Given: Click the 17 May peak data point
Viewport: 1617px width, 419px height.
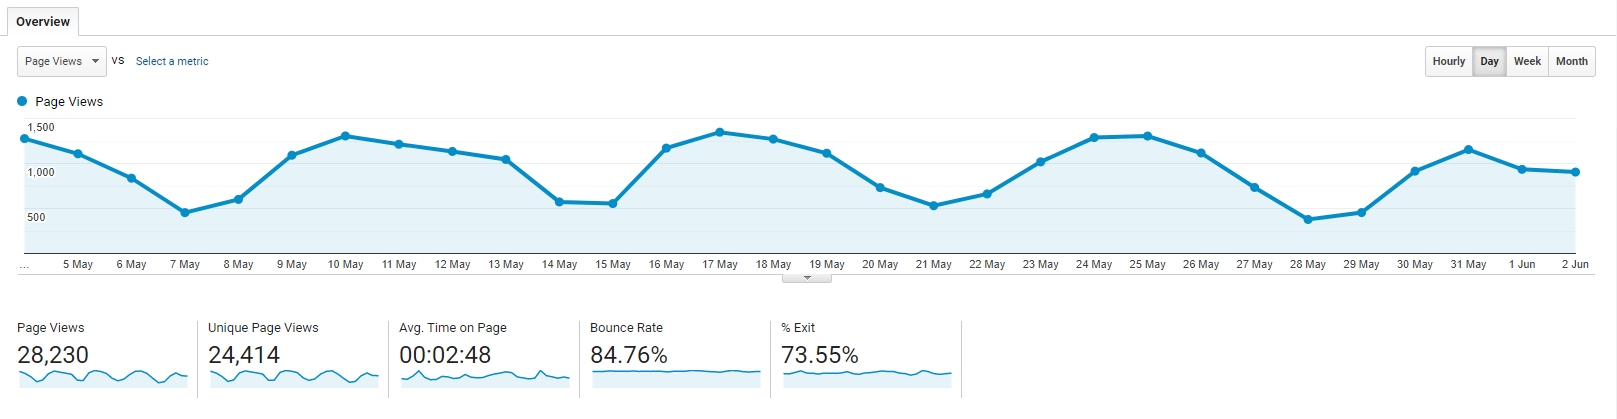Looking at the screenshot, I should point(720,132).
